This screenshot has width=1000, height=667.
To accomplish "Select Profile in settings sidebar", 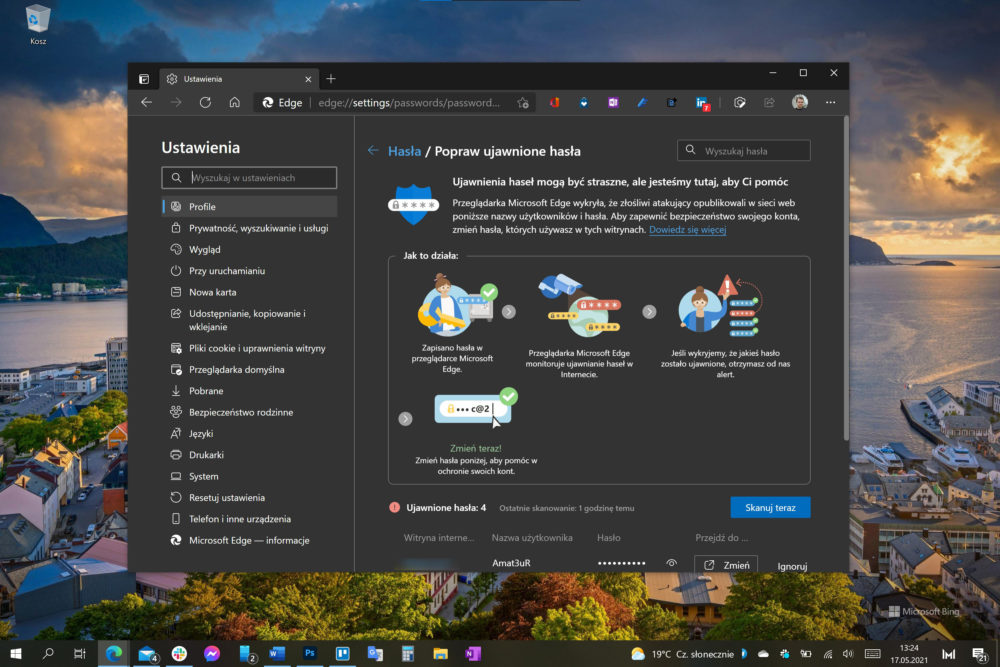I will click(249, 207).
